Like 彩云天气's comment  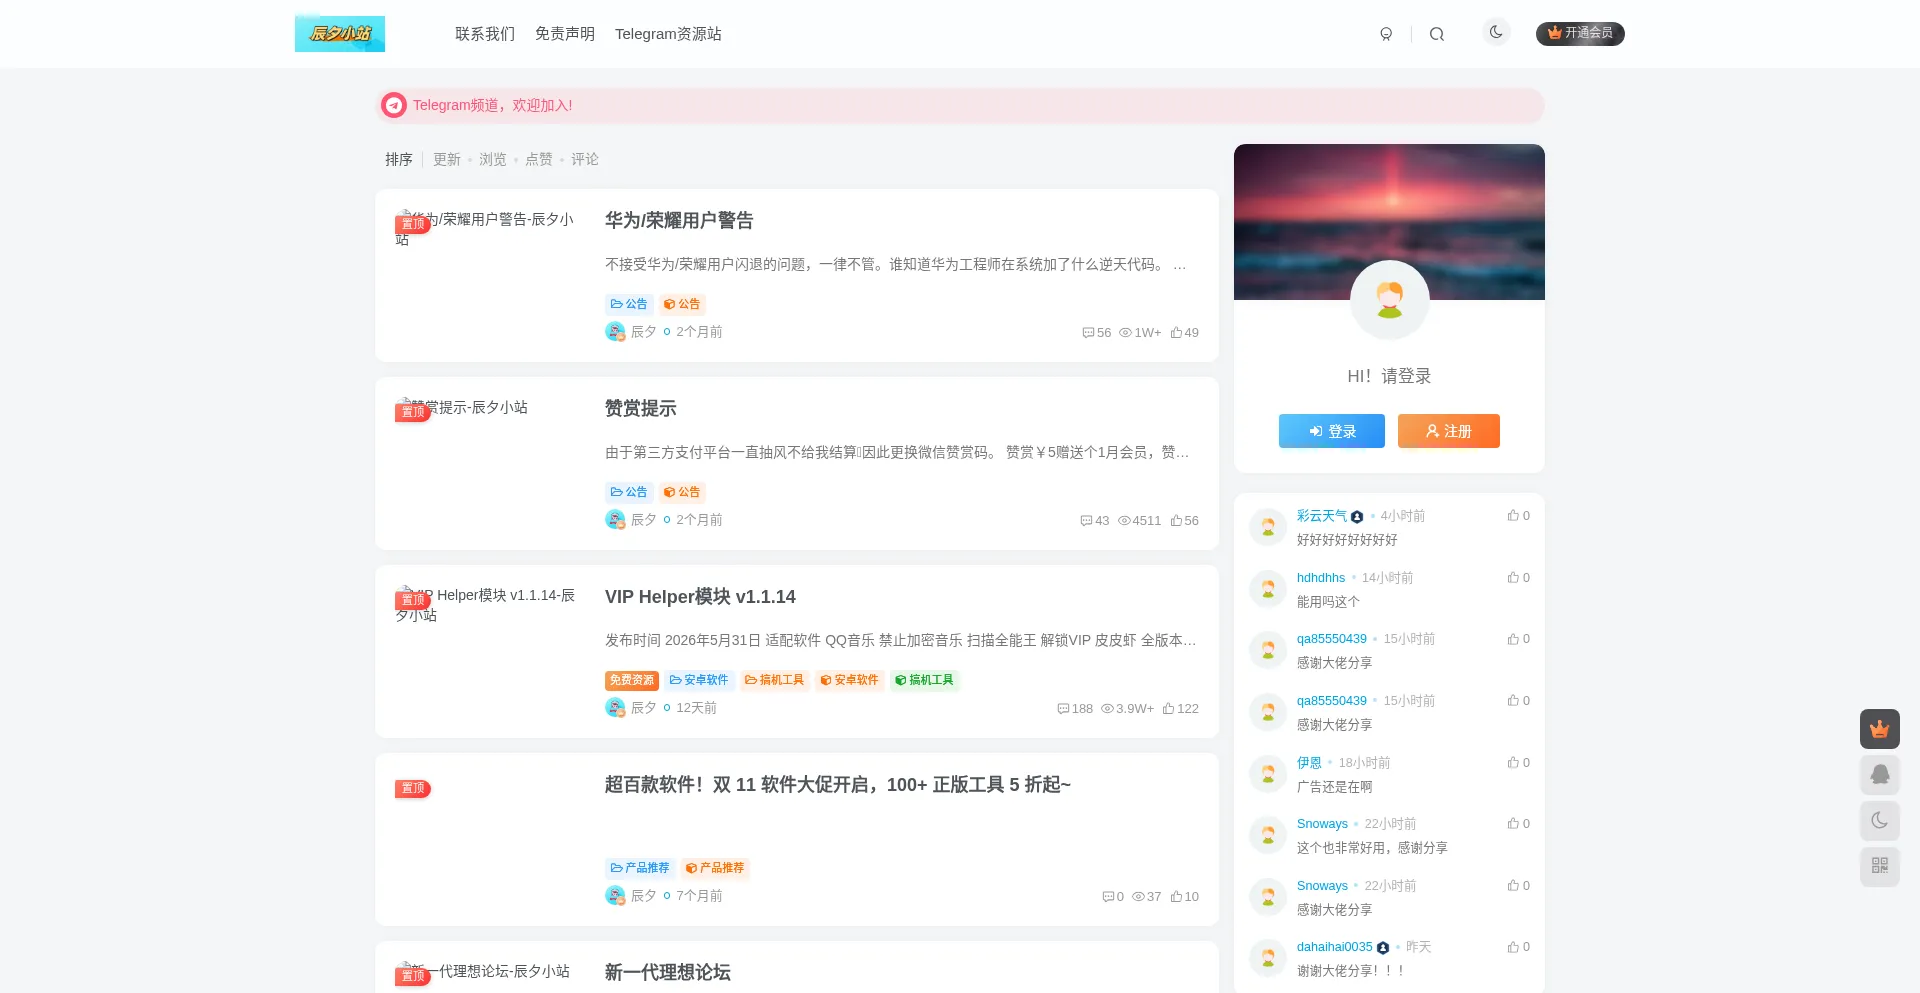point(1519,516)
